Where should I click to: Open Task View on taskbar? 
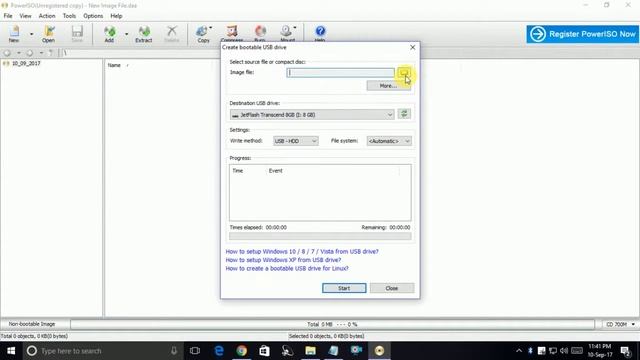pos(195,351)
